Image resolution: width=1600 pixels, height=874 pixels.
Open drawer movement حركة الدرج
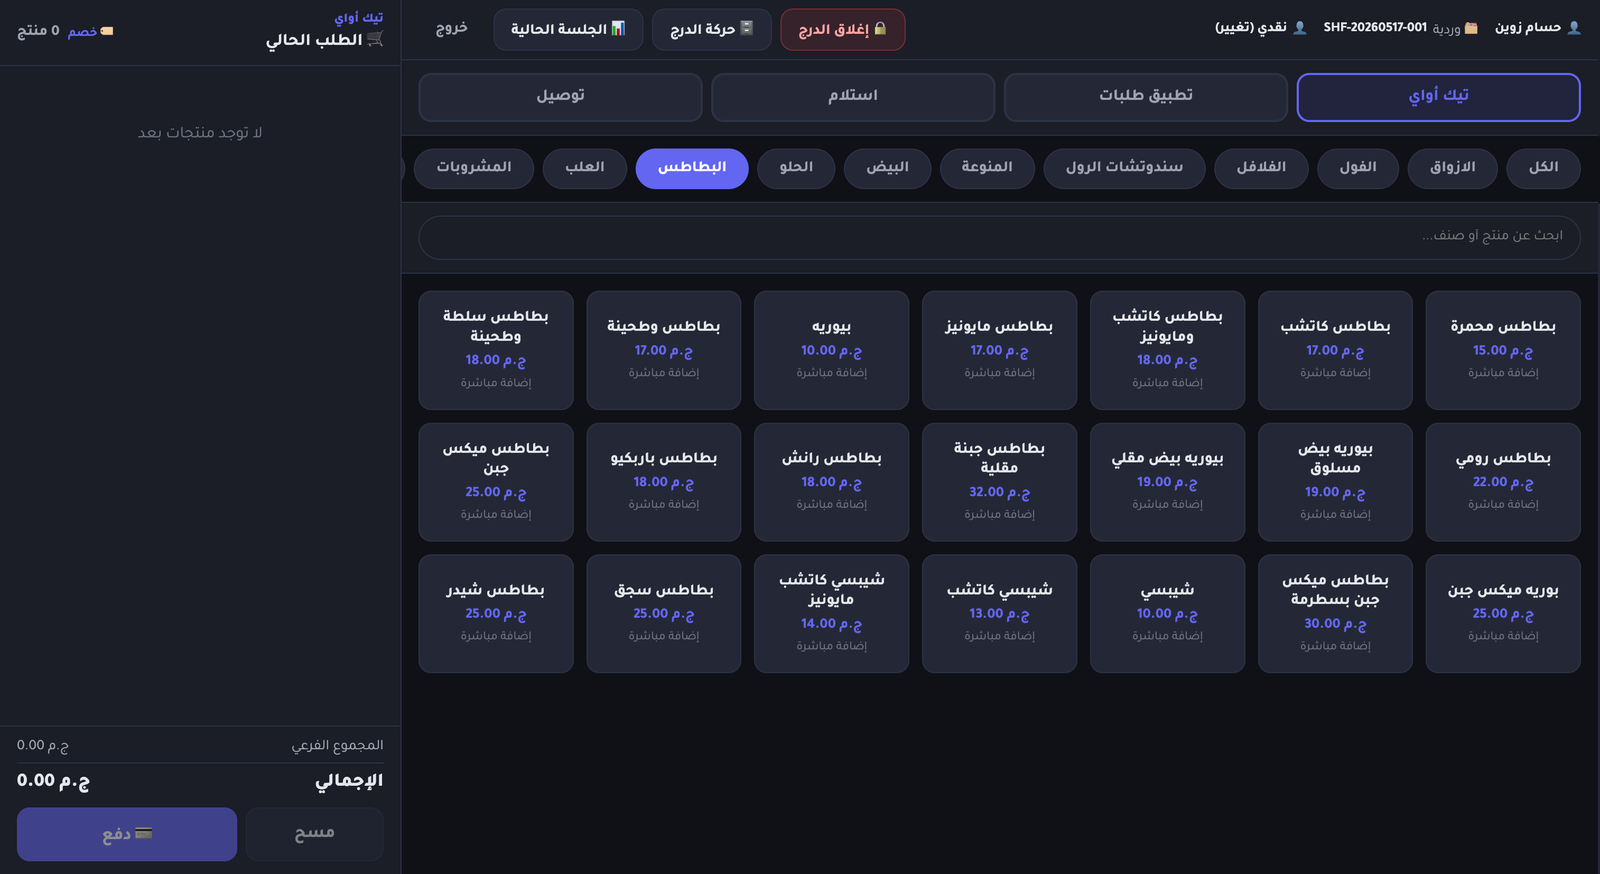click(x=711, y=29)
